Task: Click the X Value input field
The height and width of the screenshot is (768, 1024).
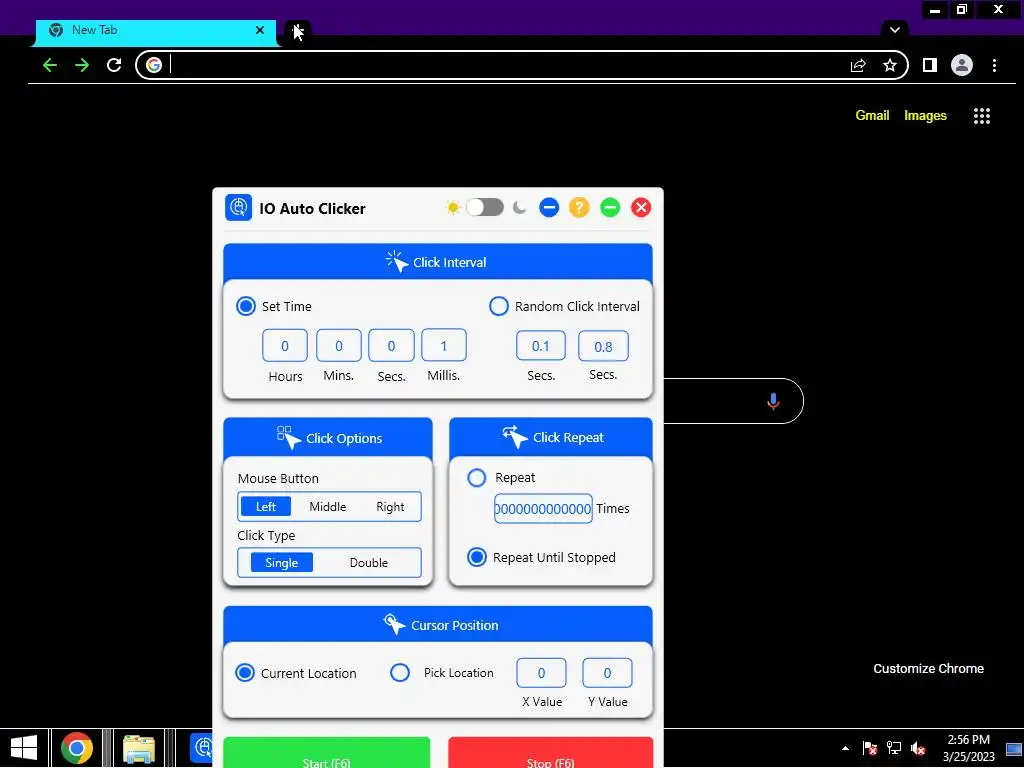Action: pyautogui.click(x=541, y=673)
